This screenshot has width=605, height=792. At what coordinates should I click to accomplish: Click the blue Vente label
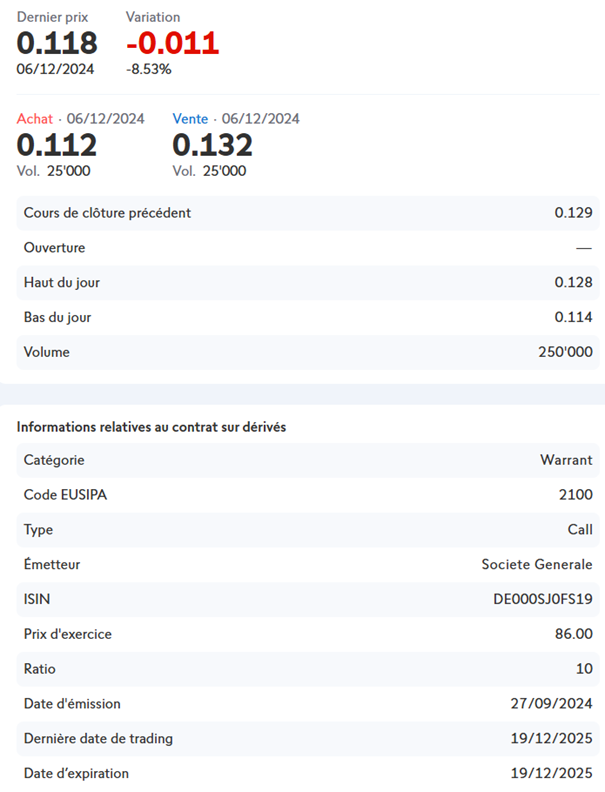190,119
